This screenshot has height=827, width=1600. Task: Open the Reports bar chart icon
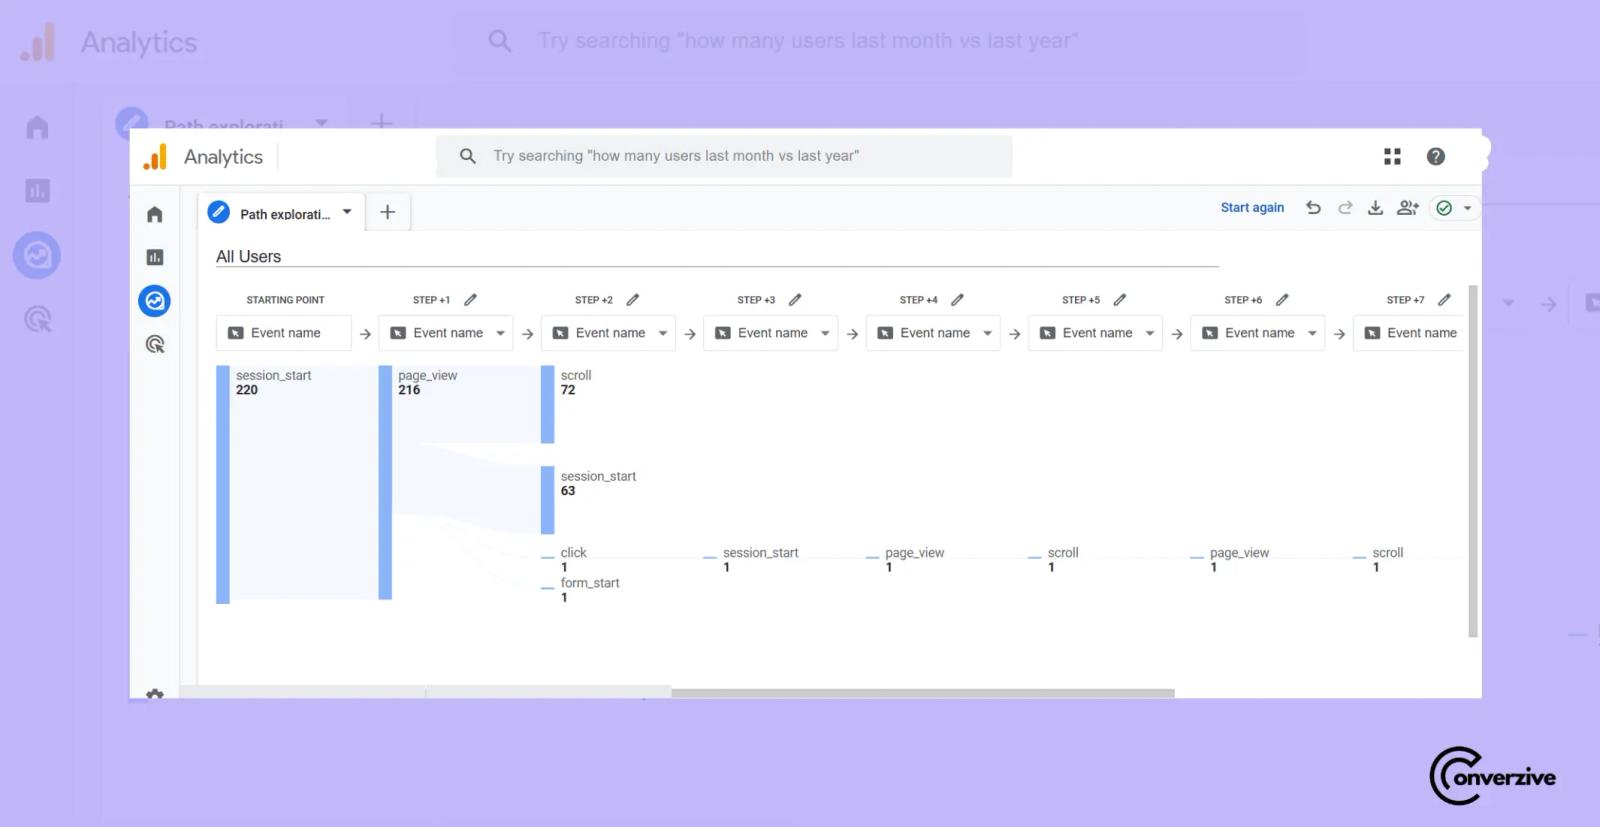click(155, 257)
